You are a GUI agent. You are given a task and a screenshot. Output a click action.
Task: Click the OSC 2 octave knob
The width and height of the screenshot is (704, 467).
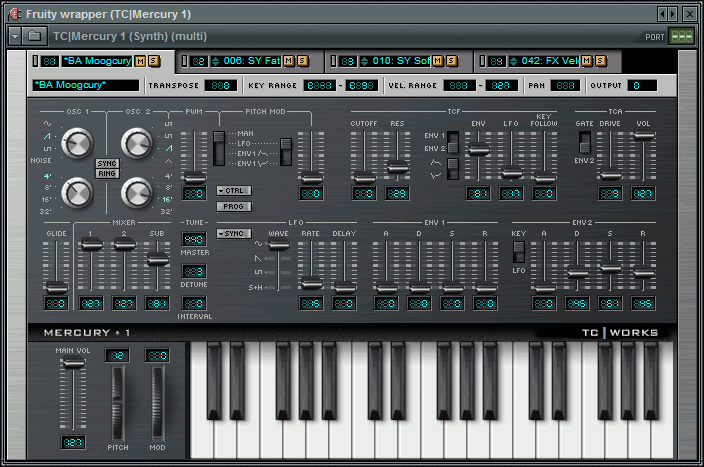137,190
